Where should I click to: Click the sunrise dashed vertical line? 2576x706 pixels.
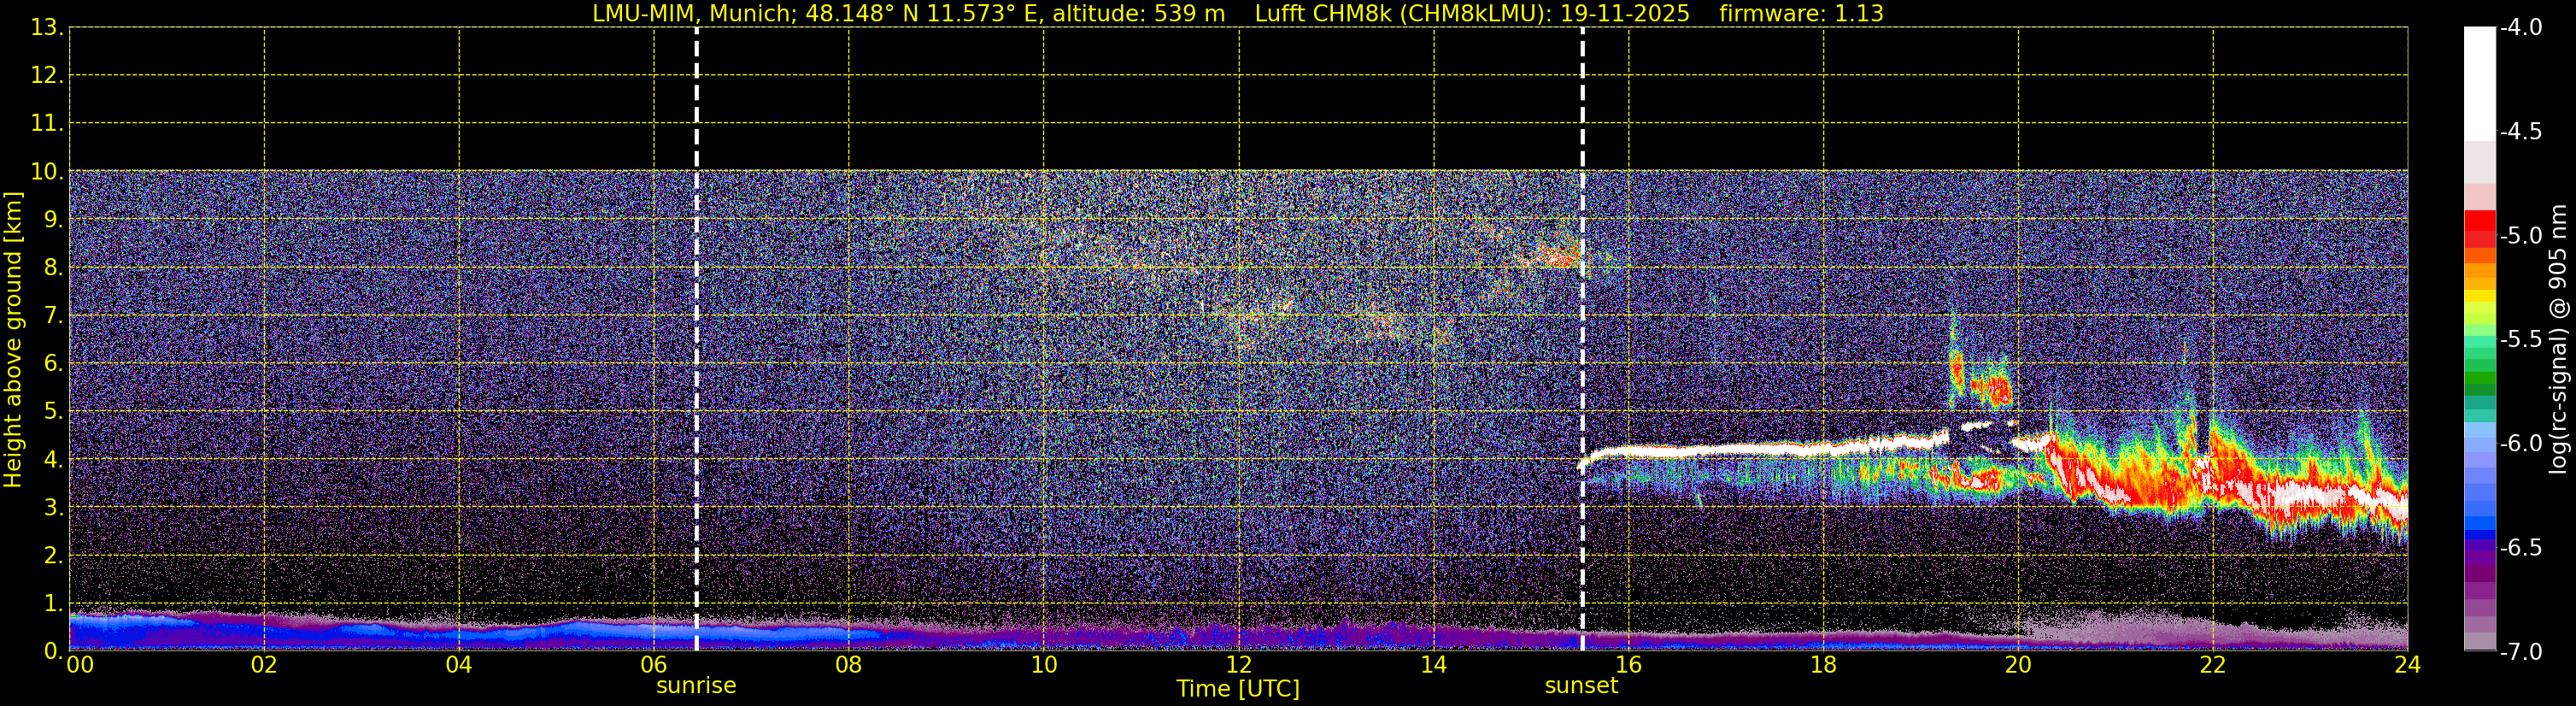coord(696,339)
